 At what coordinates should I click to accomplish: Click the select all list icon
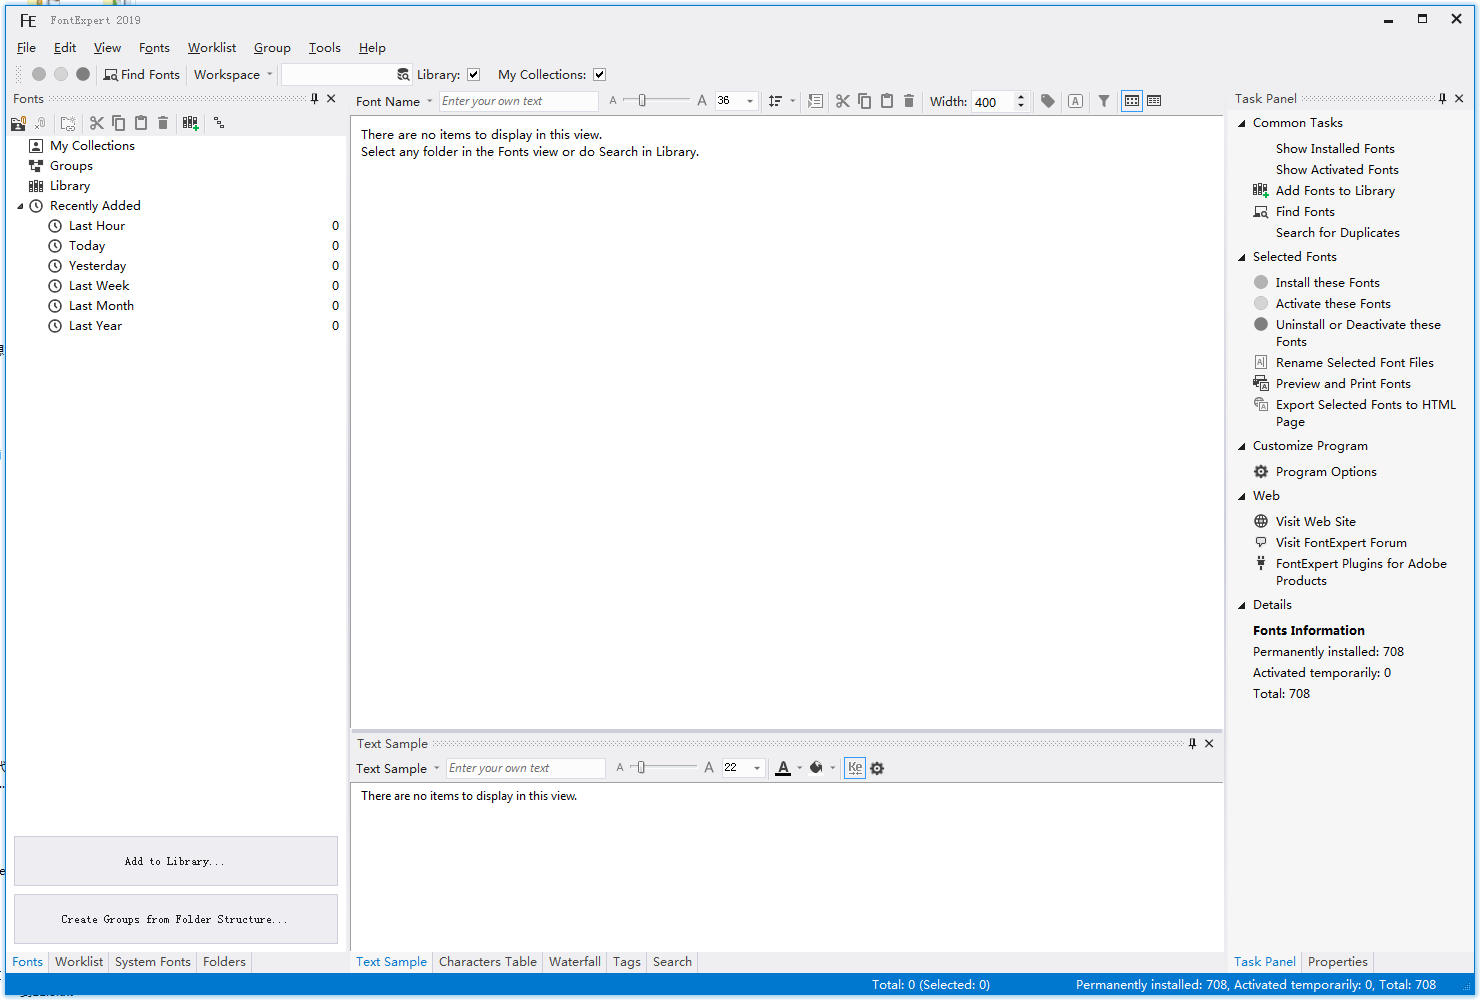pos(815,101)
